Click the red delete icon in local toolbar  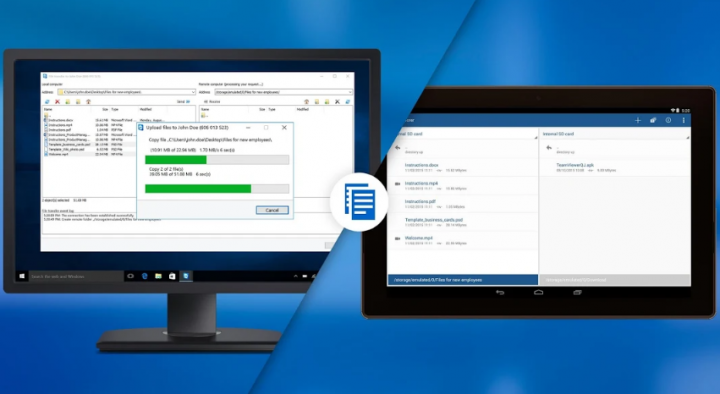[x=57, y=101]
